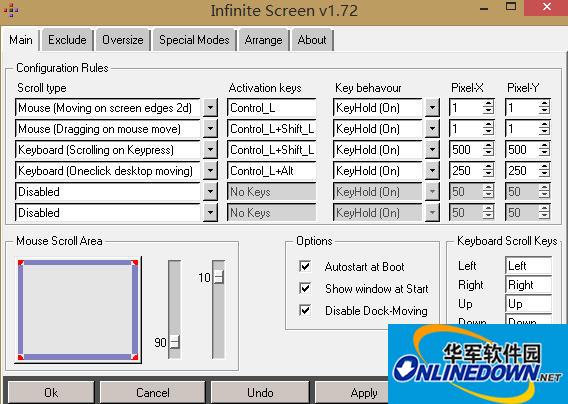Viewport: 568px width, 404px height.
Task: Close the Infinite Screen window
Action: (546, 7)
